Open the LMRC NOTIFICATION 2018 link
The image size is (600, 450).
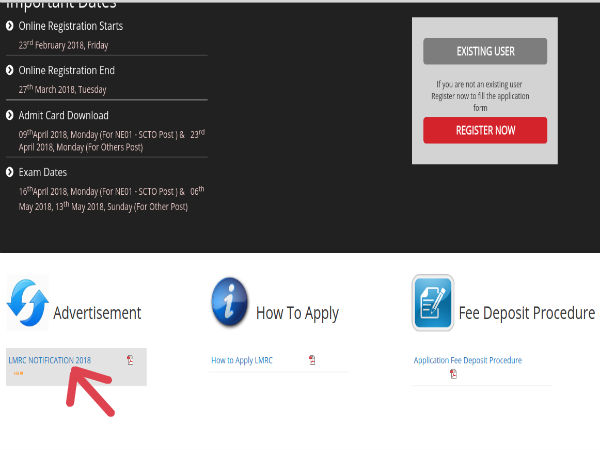pyautogui.click(x=49, y=360)
